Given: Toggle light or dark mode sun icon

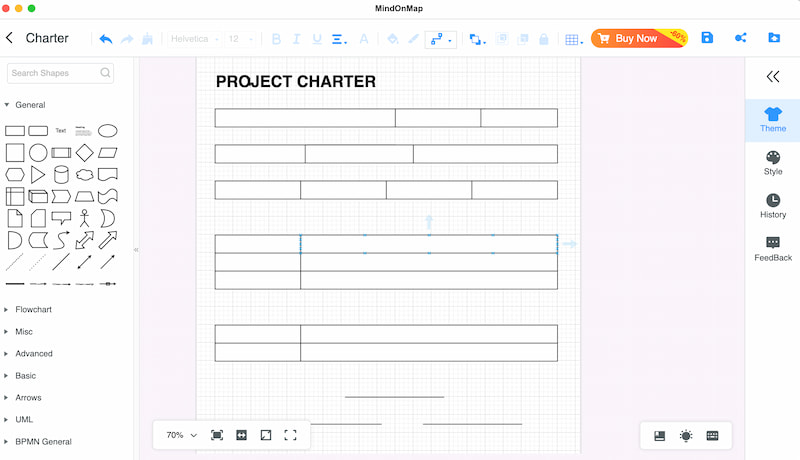Looking at the screenshot, I should click(686, 436).
